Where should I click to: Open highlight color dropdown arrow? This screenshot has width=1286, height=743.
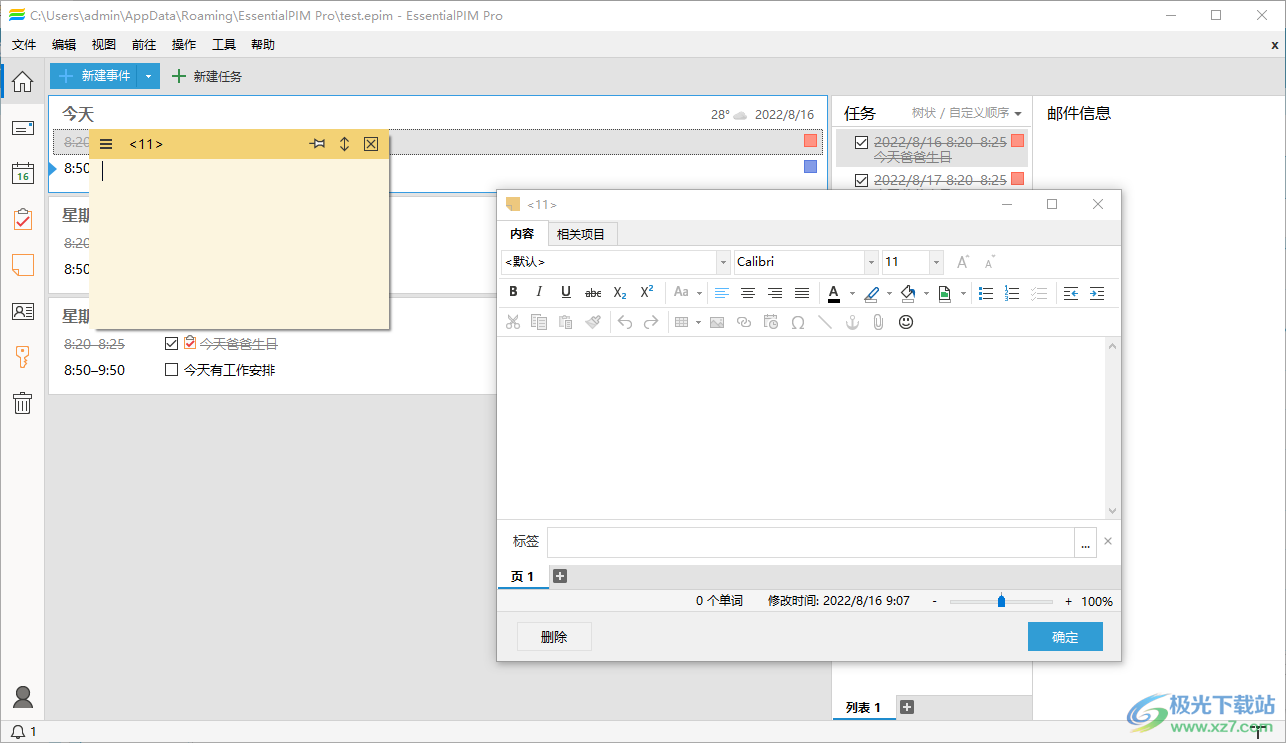pyautogui.click(x=889, y=293)
